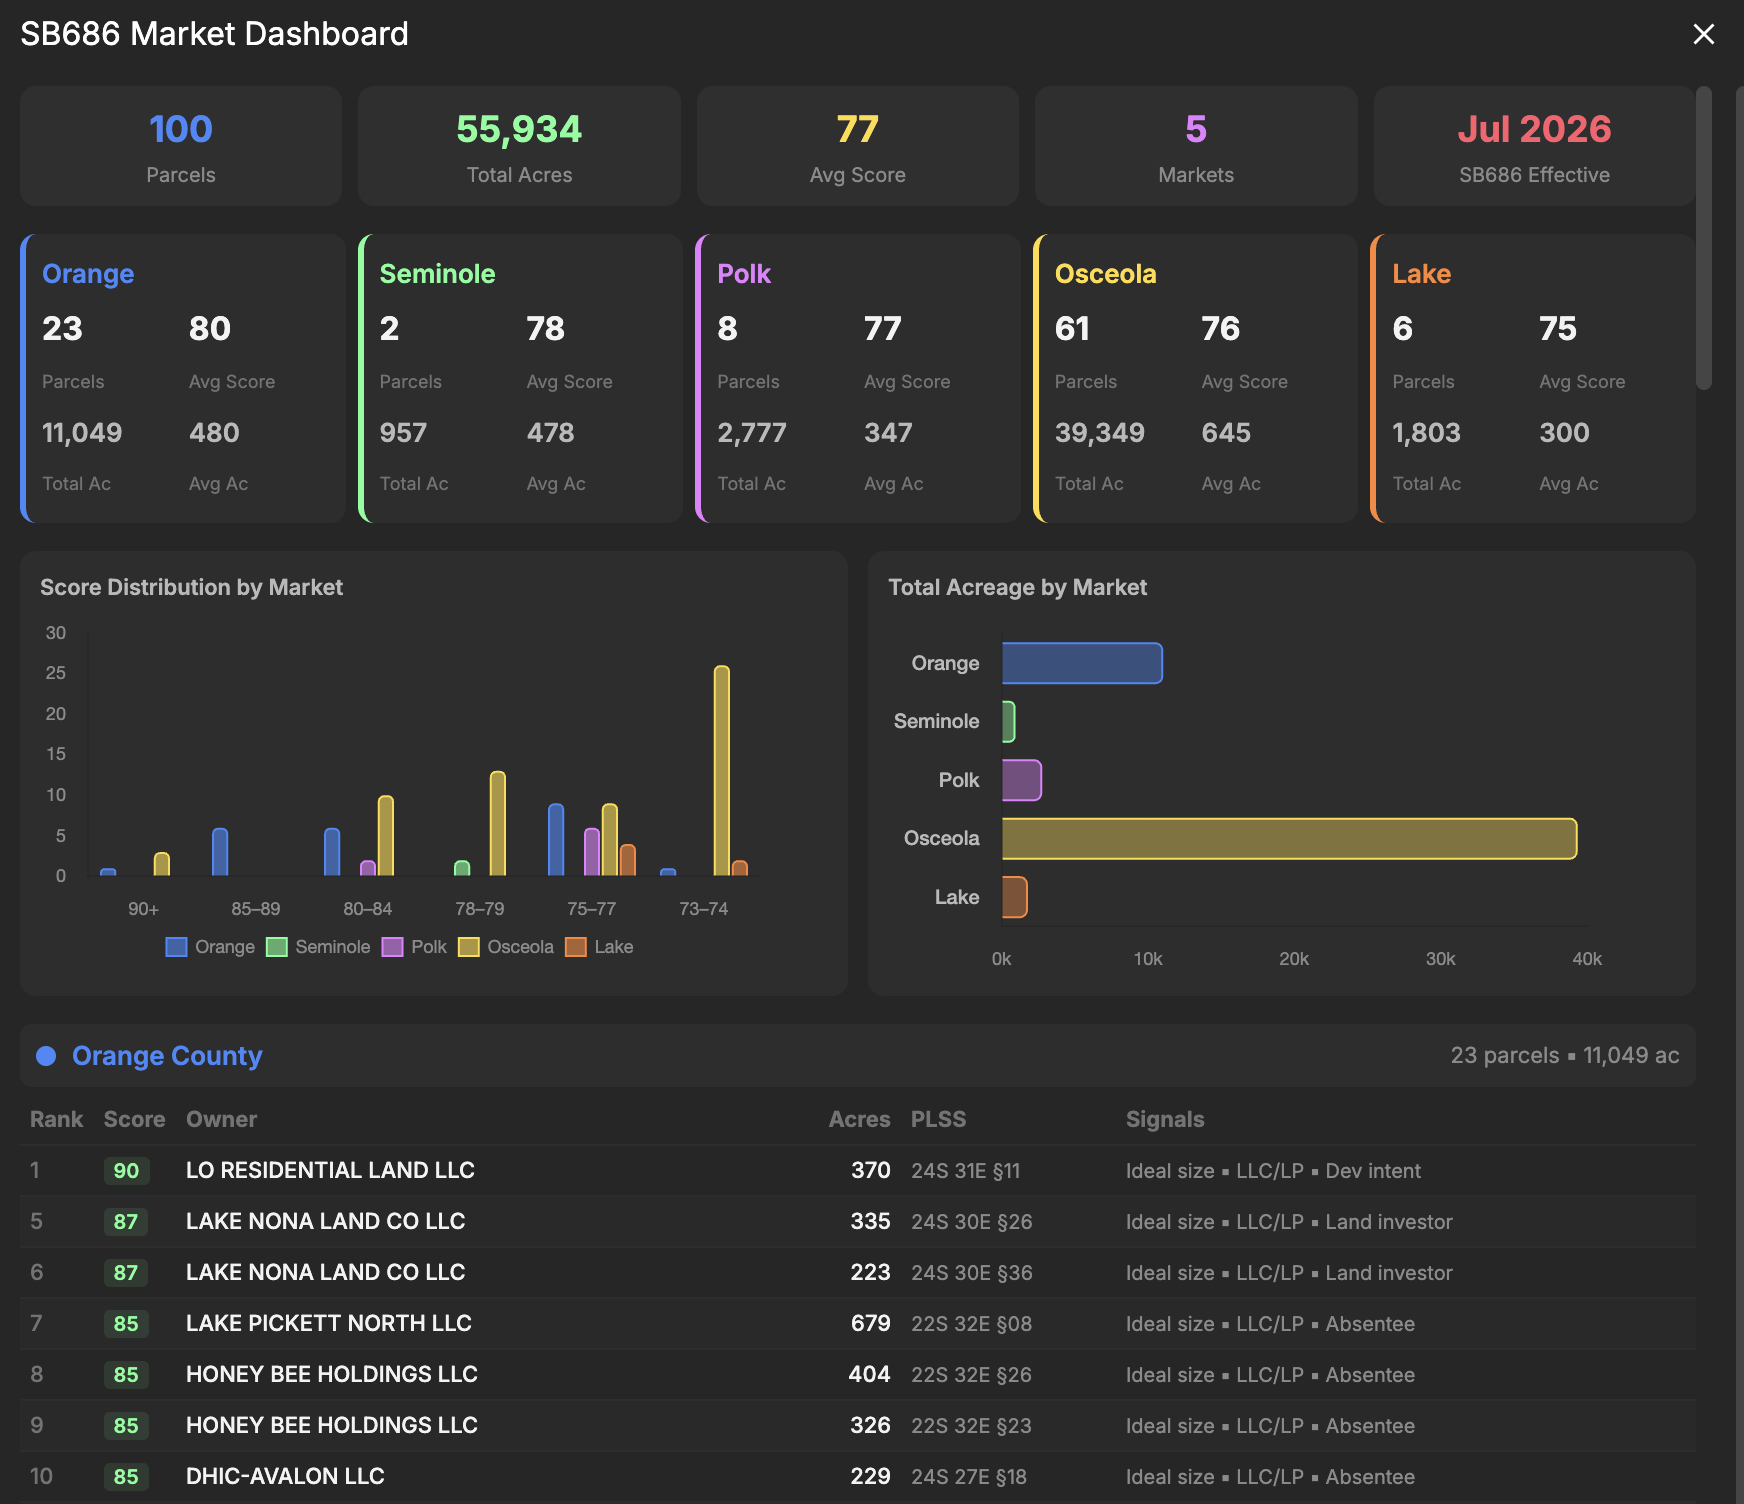Screen dimensions: 1744x1504
Task: Select LAKE PICKETT NORTH LLC row
Action: coord(858,1323)
